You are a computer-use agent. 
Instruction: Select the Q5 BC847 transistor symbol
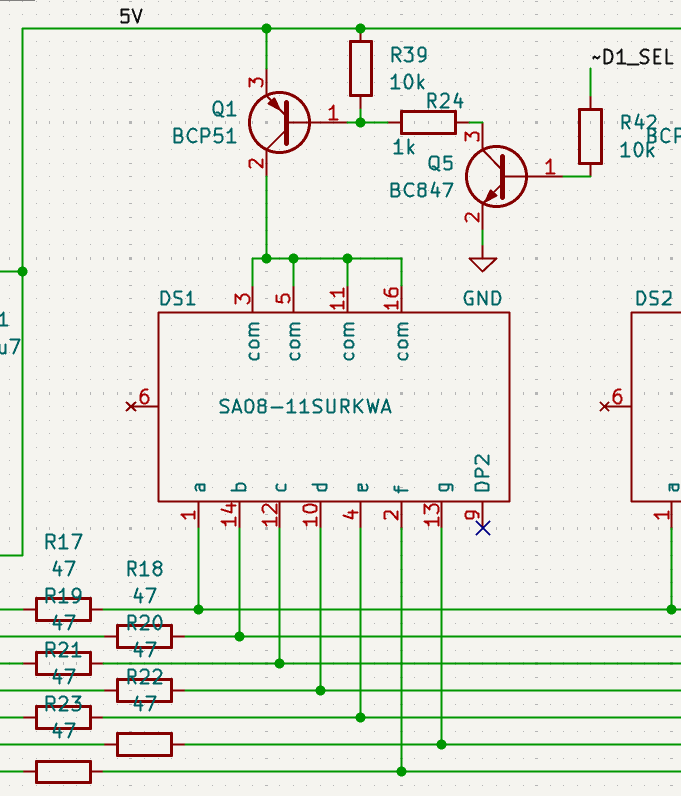coord(497,176)
